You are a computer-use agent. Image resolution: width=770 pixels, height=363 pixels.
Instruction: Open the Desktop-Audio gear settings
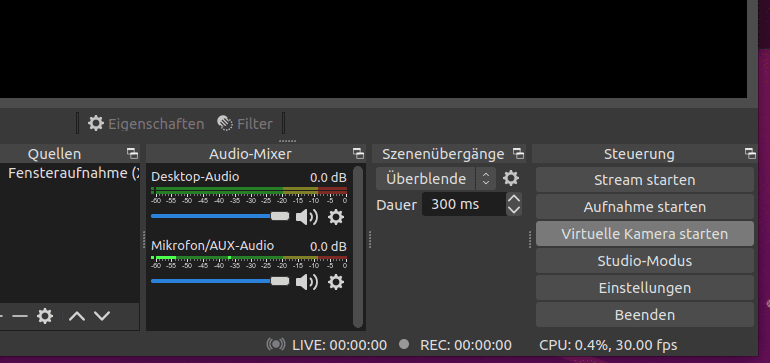coord(336,217)
